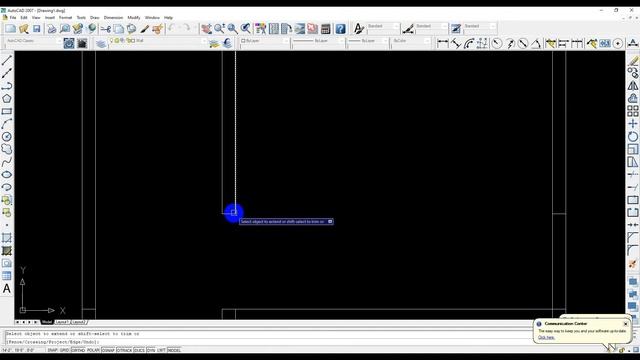640x360 pixels.
Task: Open the Table tool in Draw toolbar
Action: (x=7, y=276)
